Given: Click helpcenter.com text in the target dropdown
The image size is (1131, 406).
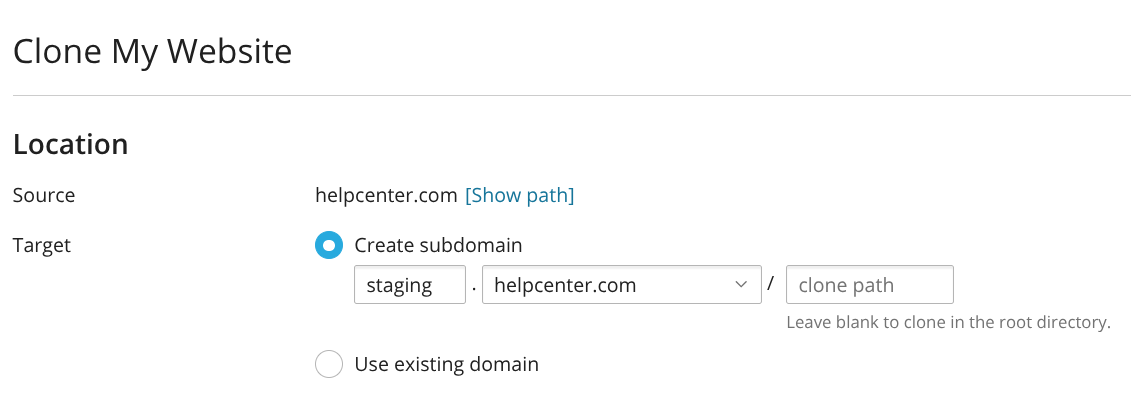Looking at the screenshot, I should [x=565, y=285].
